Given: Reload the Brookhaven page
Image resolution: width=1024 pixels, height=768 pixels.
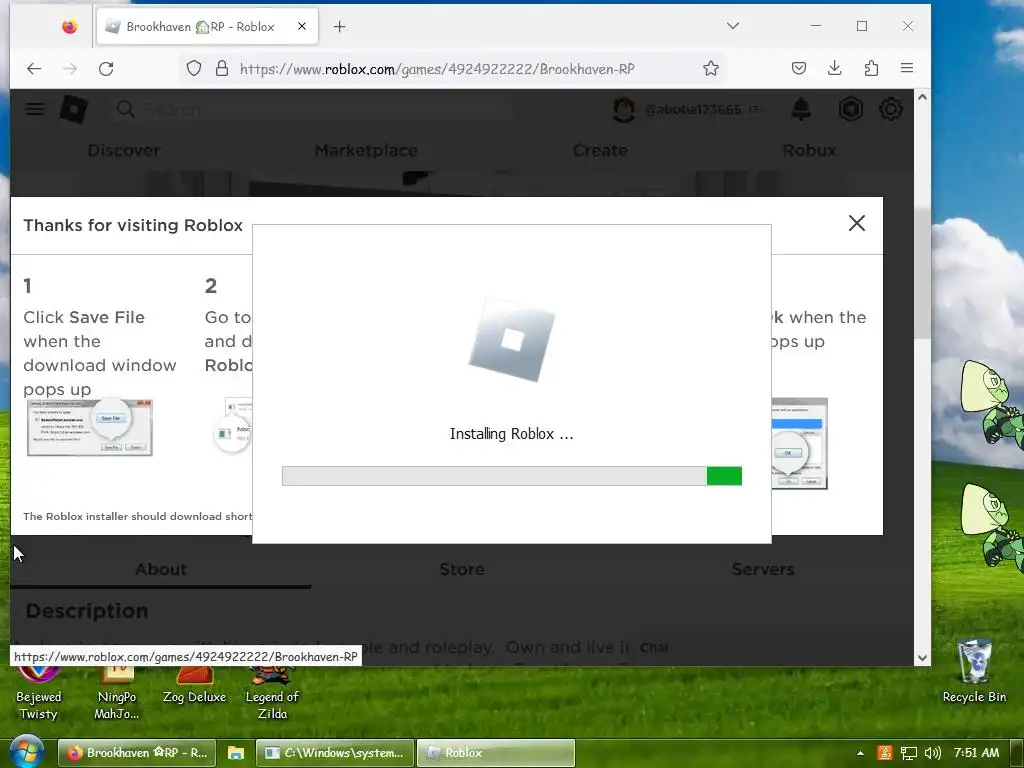Looking at the screenshot, I should [x=106, y=69].
